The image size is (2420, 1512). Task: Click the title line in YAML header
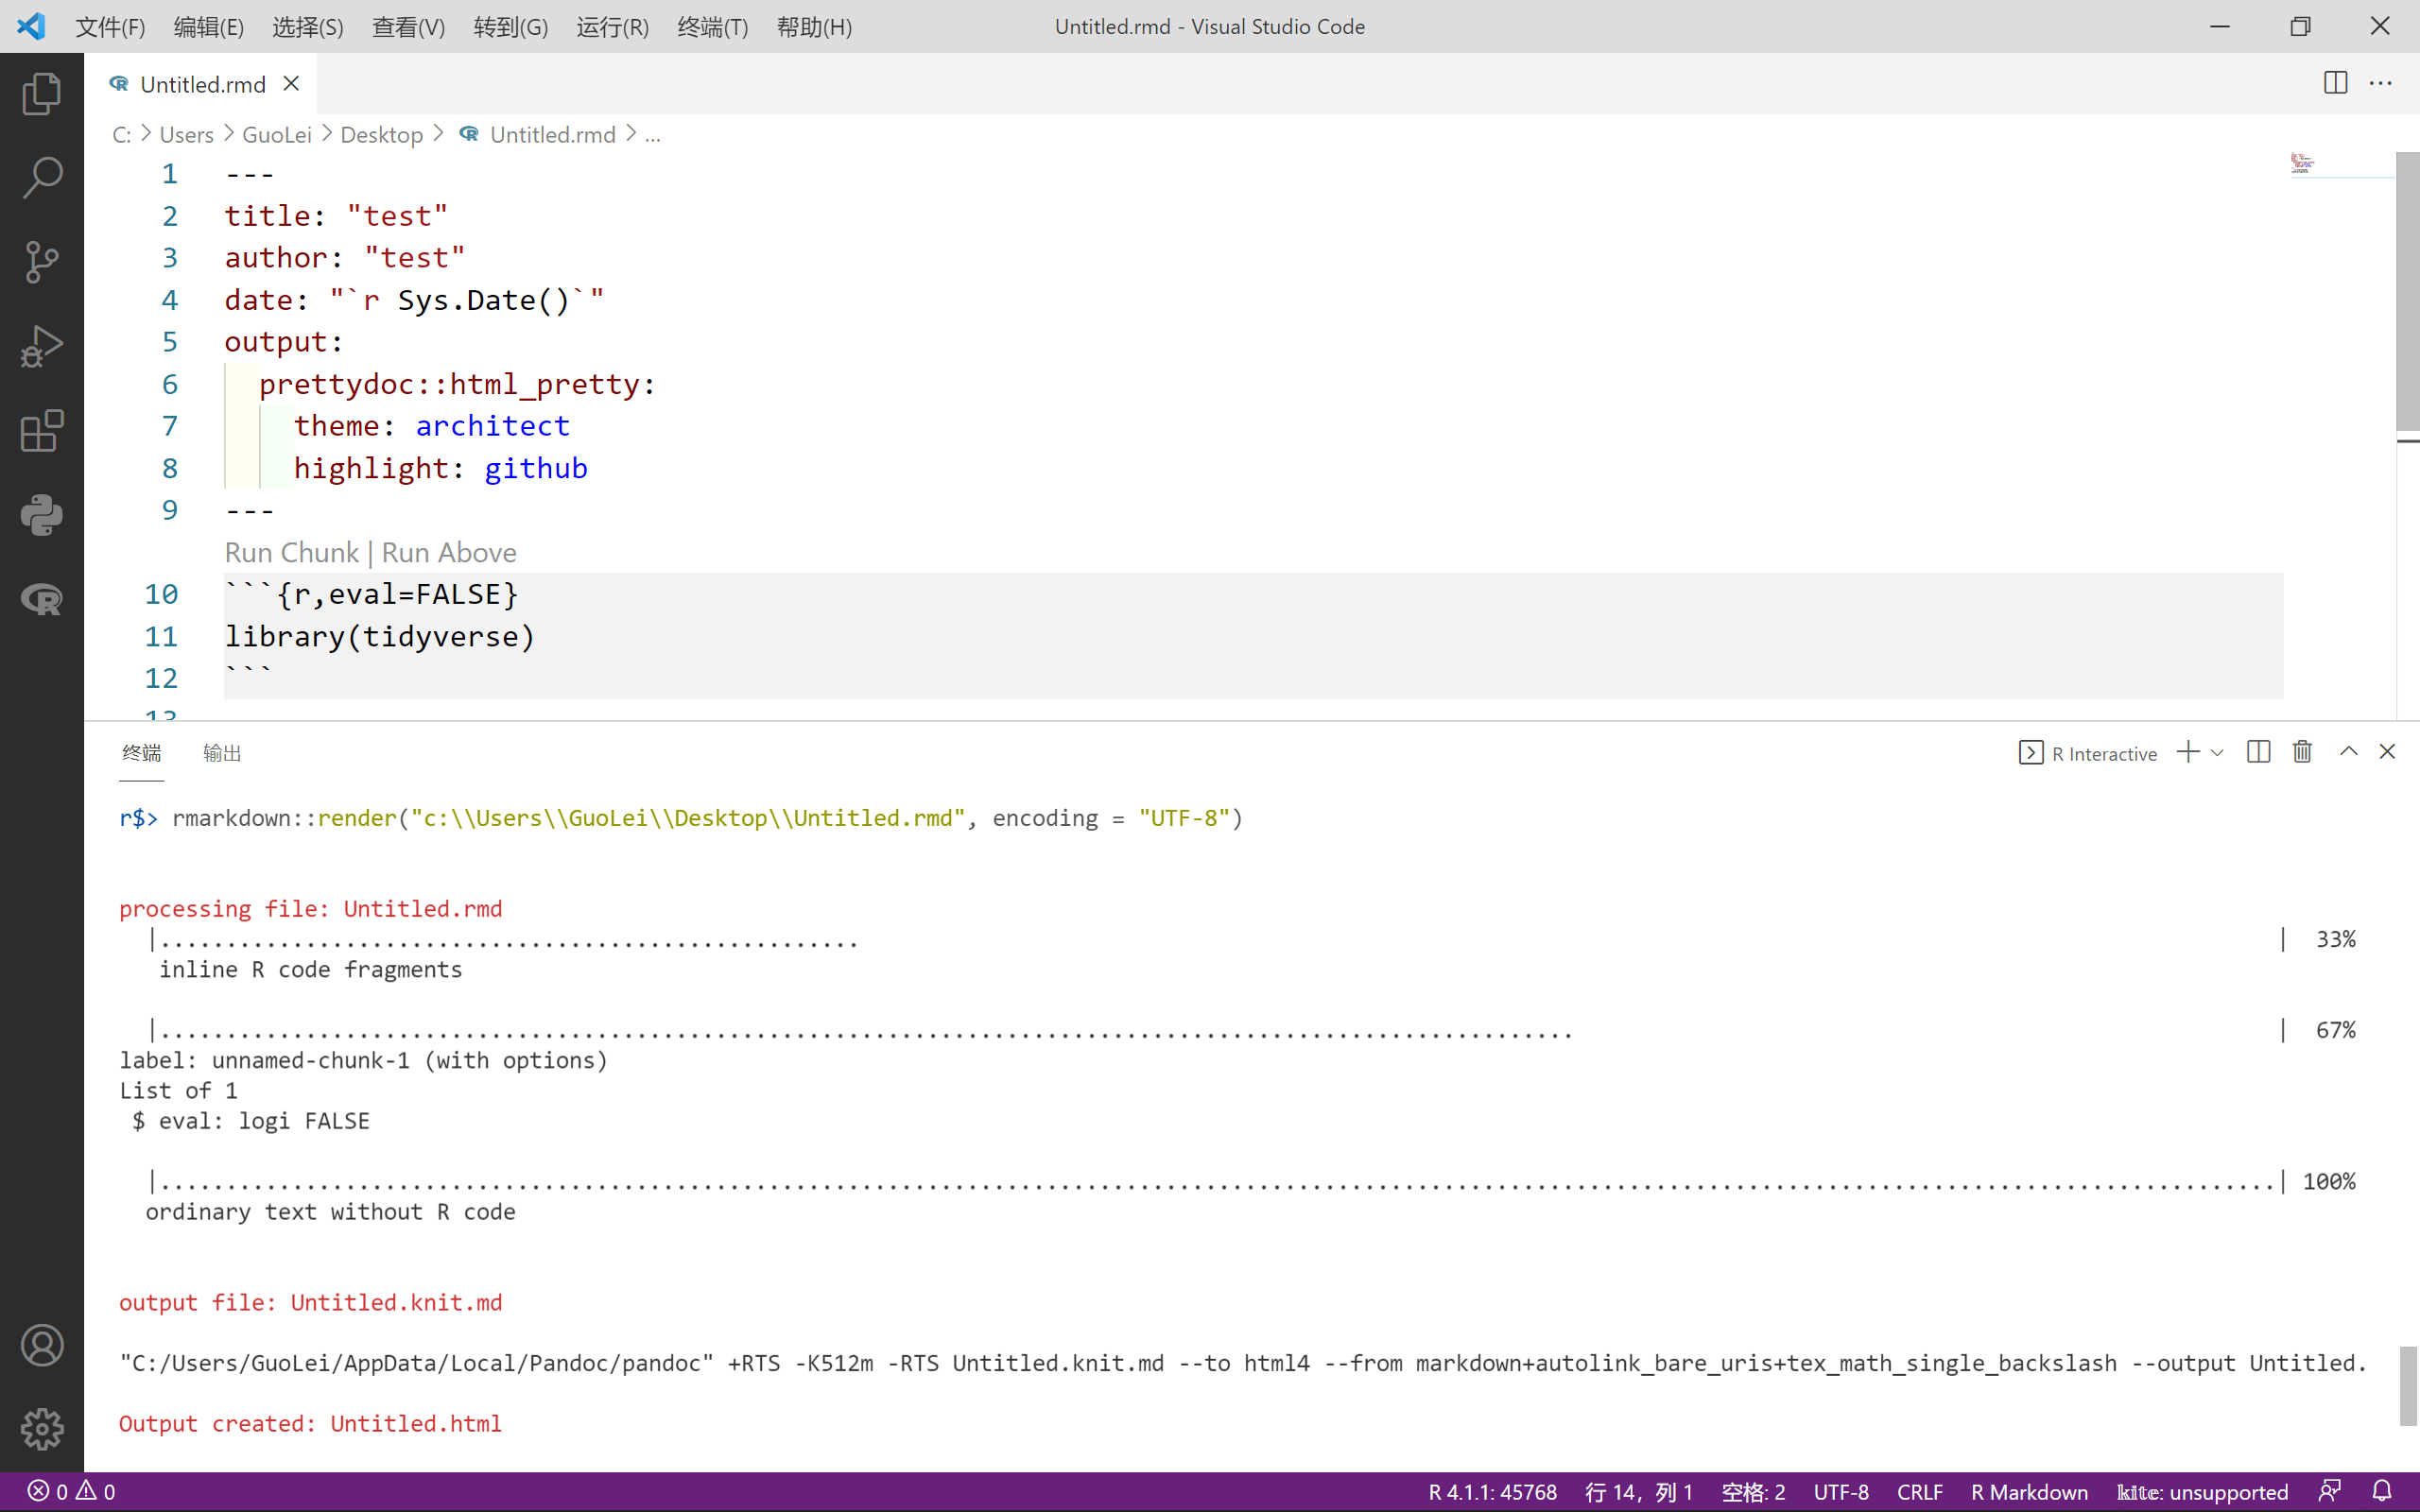click(x=336, y=216)
